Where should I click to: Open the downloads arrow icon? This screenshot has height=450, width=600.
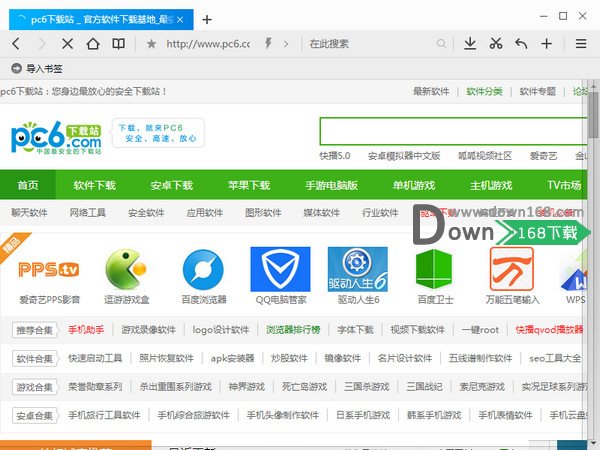[470, 44]
